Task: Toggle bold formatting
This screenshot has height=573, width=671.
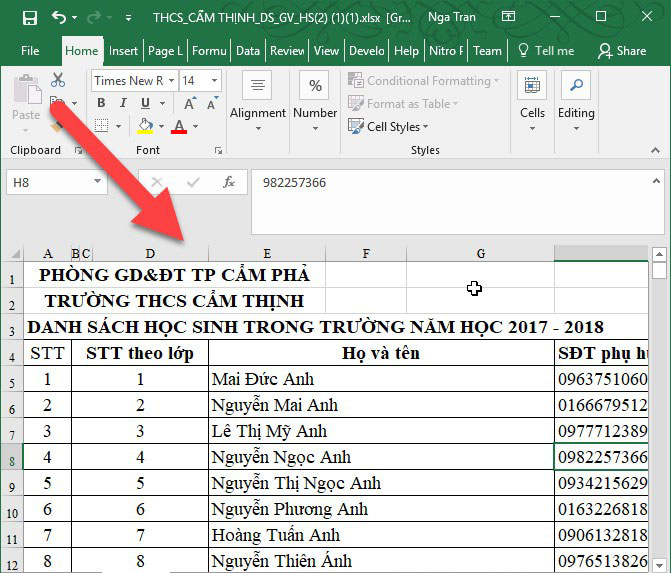Action: click(101, 103)
